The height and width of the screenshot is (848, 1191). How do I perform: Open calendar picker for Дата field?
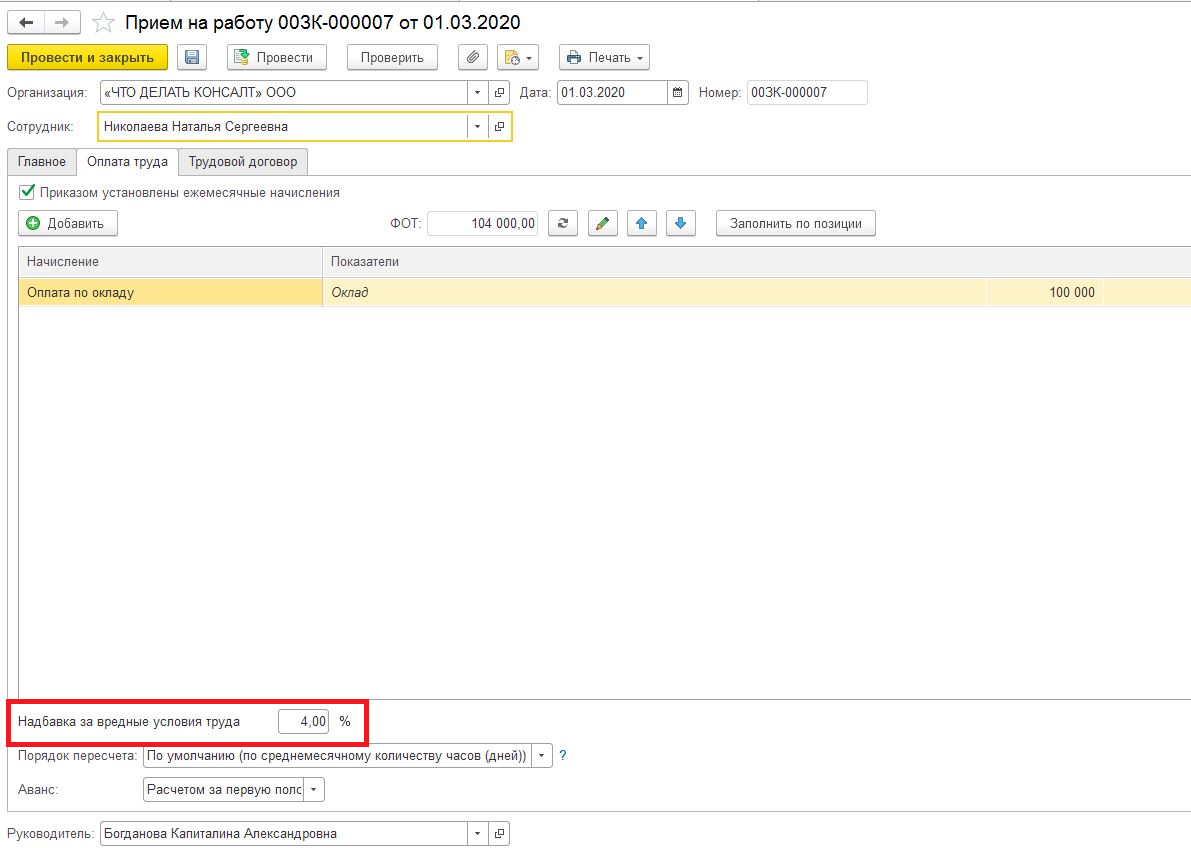point(679,93)
